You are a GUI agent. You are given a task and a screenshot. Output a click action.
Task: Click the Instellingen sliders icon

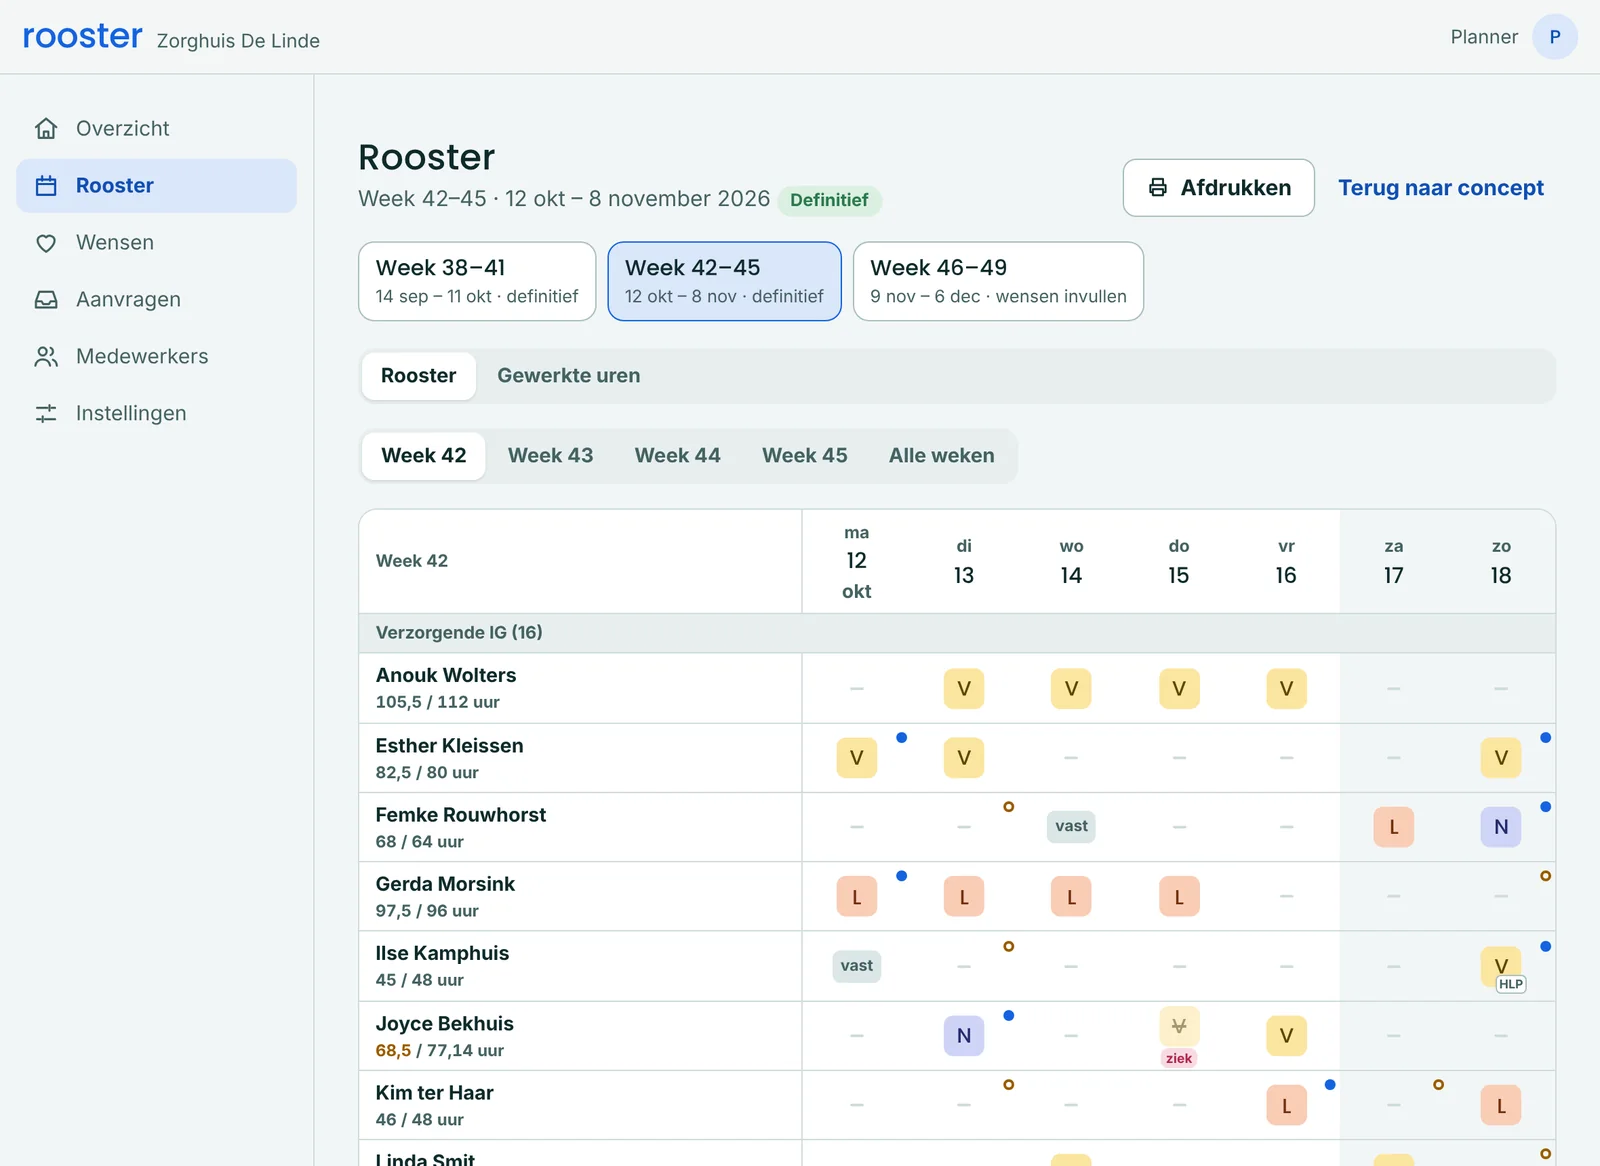coord(46,414)
